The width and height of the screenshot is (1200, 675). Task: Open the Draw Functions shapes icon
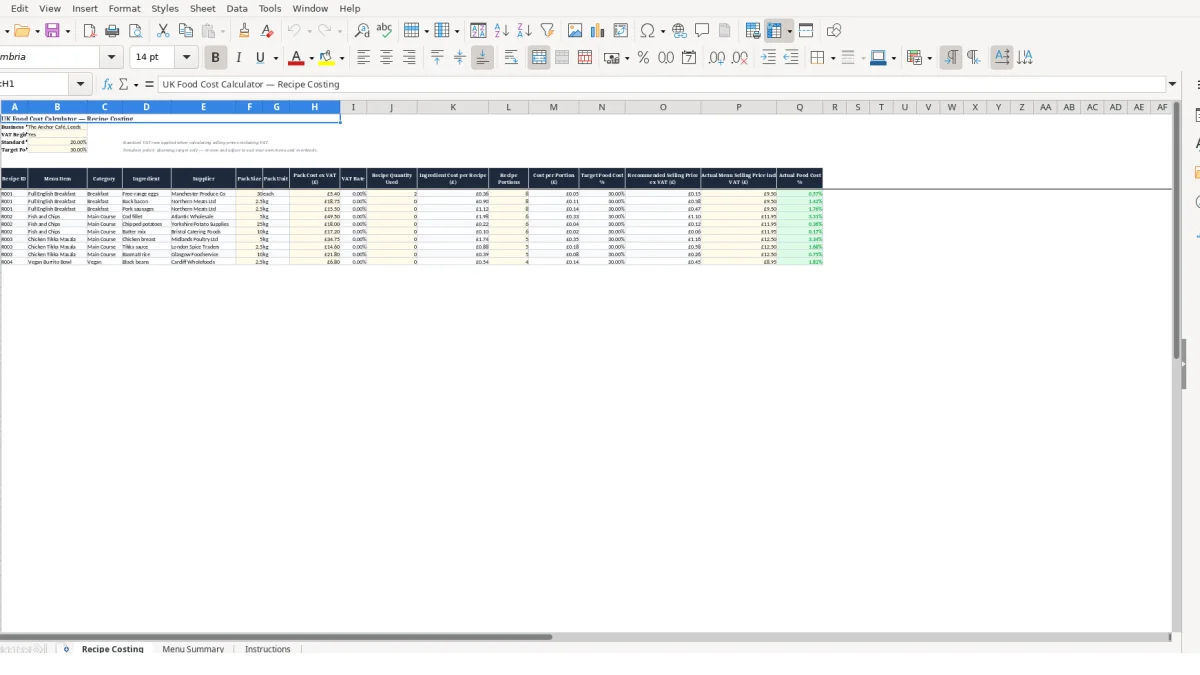(x=834, y=31)
